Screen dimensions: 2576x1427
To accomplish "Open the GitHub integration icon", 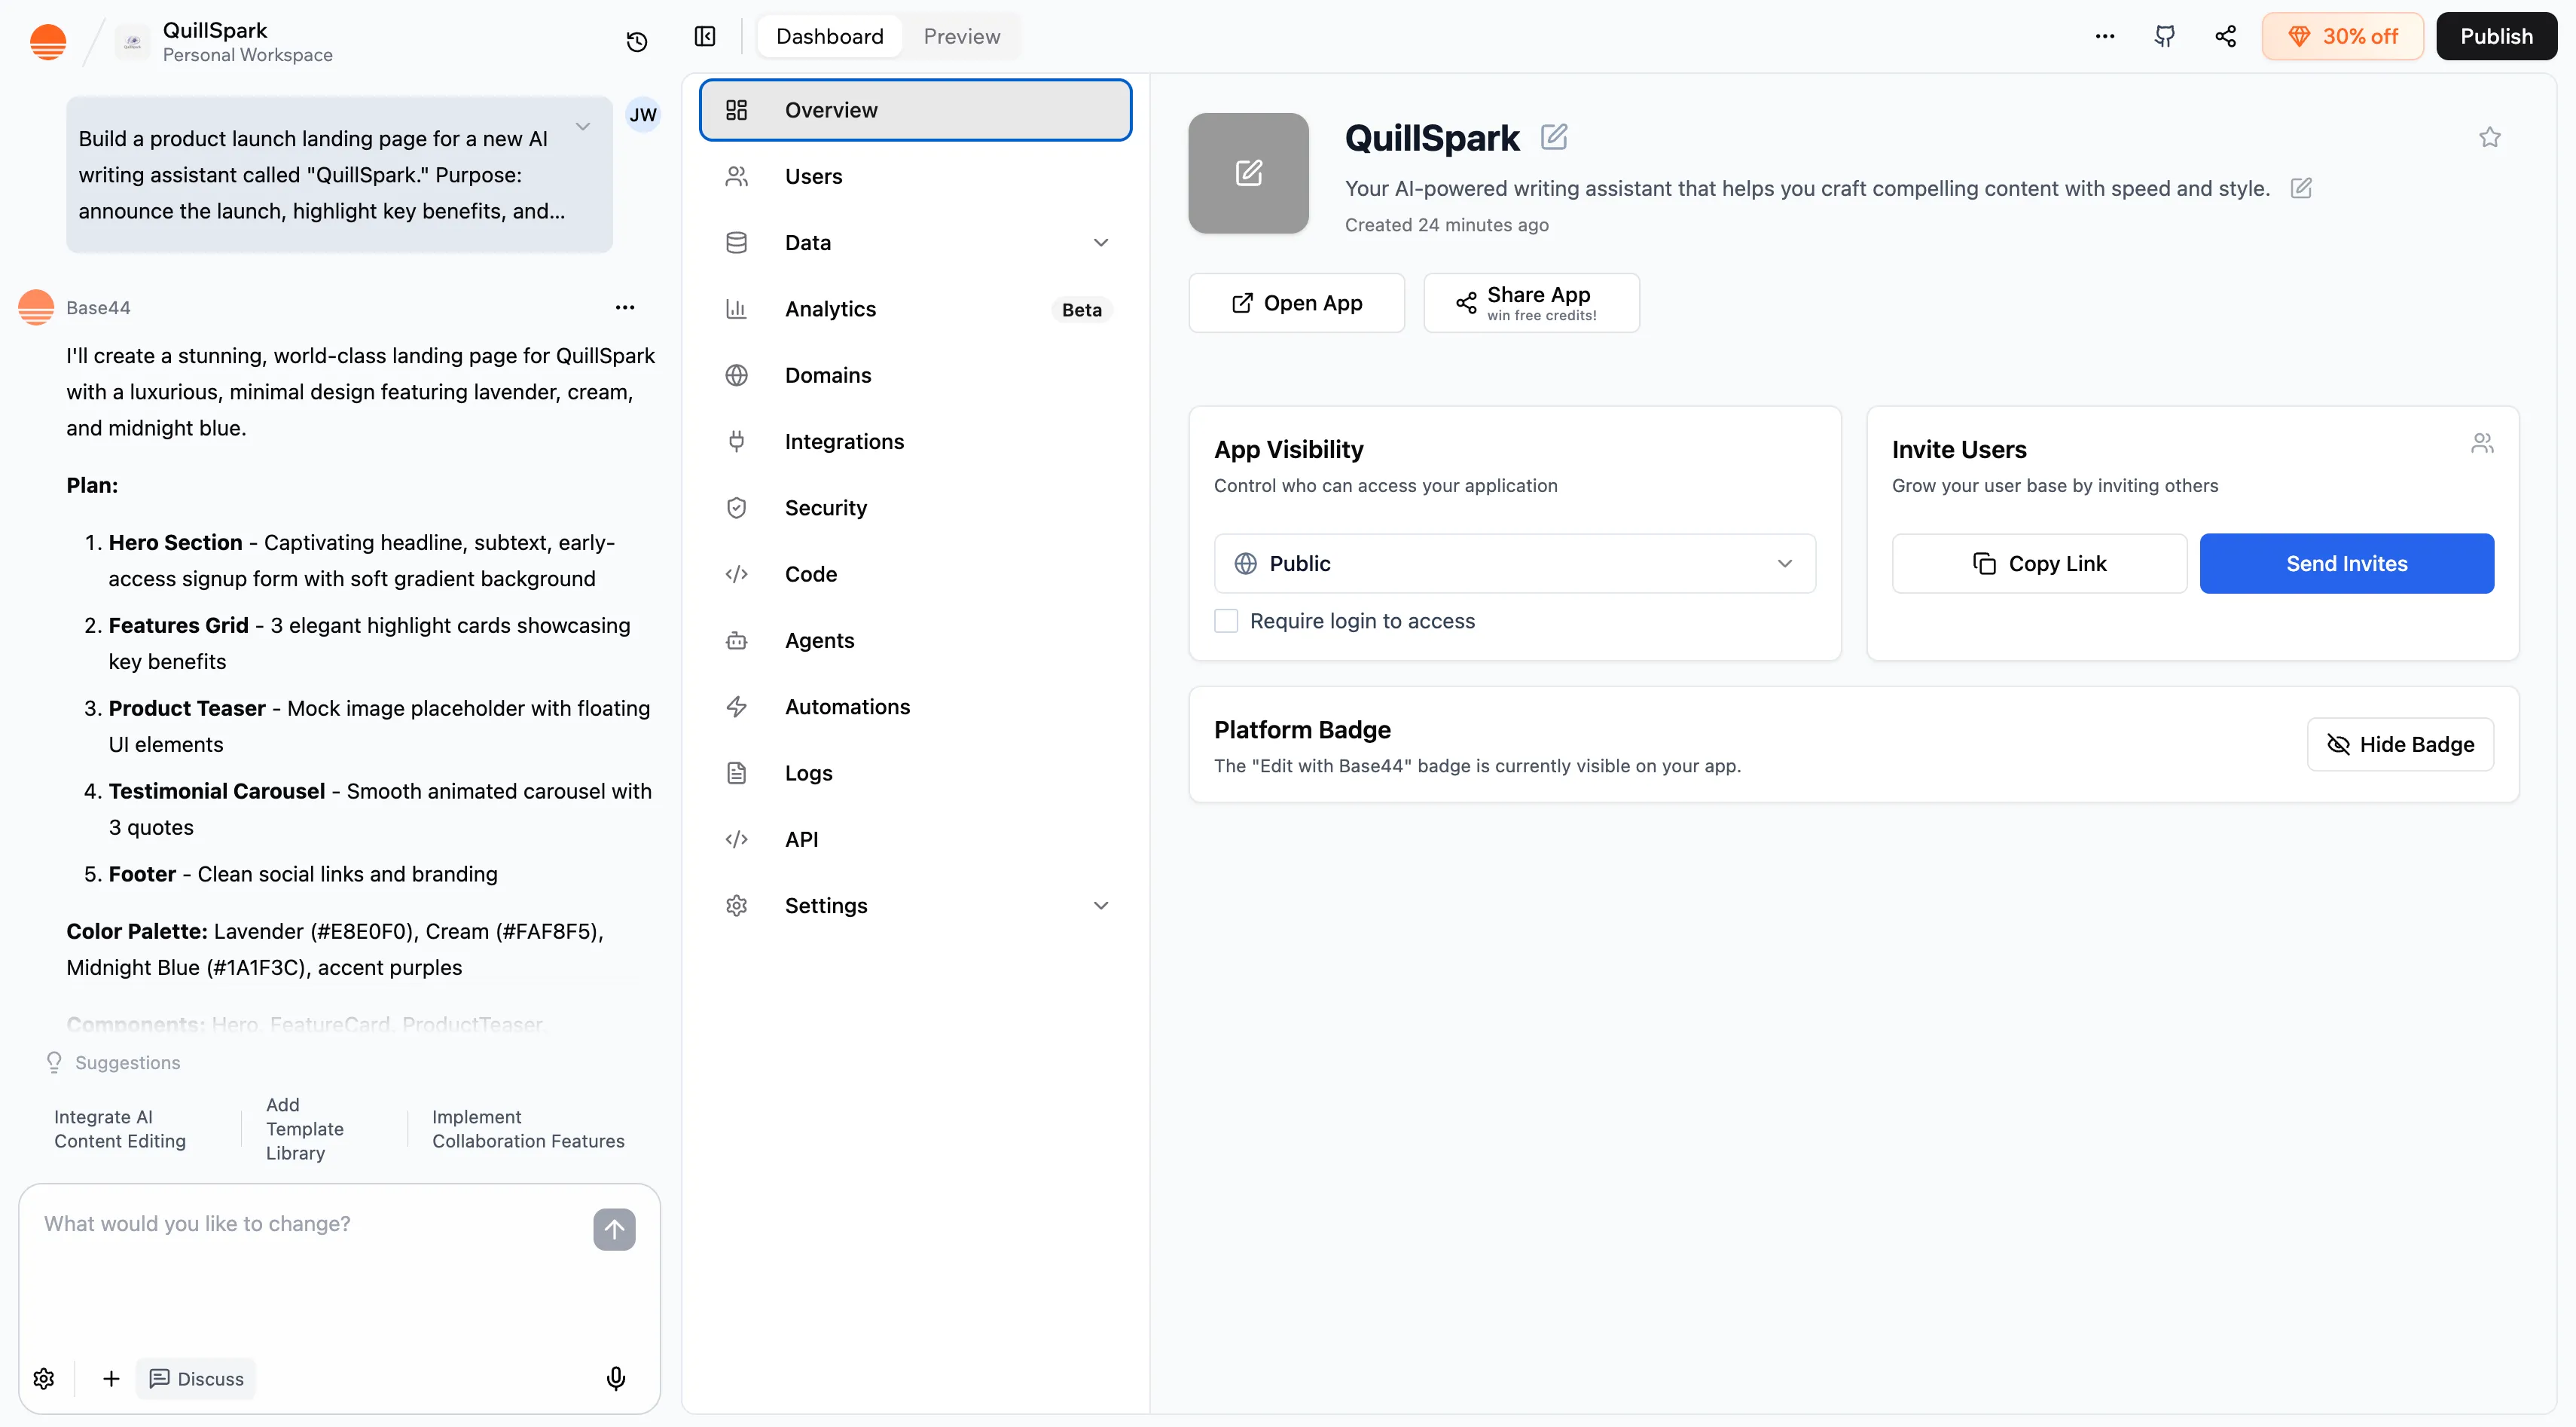I will 2164,37.
